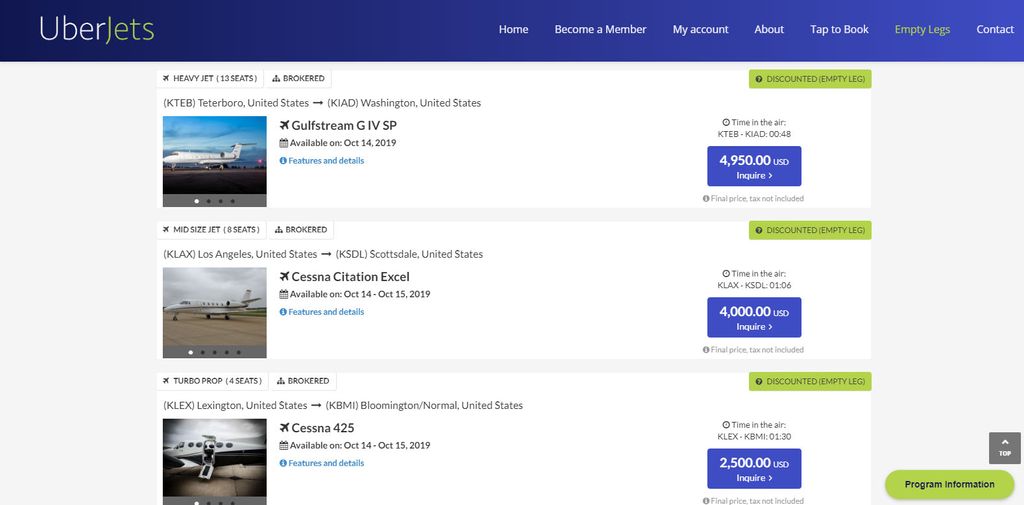Click plane icon in Turbo Prop tag
This screenshot has width=1024, height=505.
(166, 381)
